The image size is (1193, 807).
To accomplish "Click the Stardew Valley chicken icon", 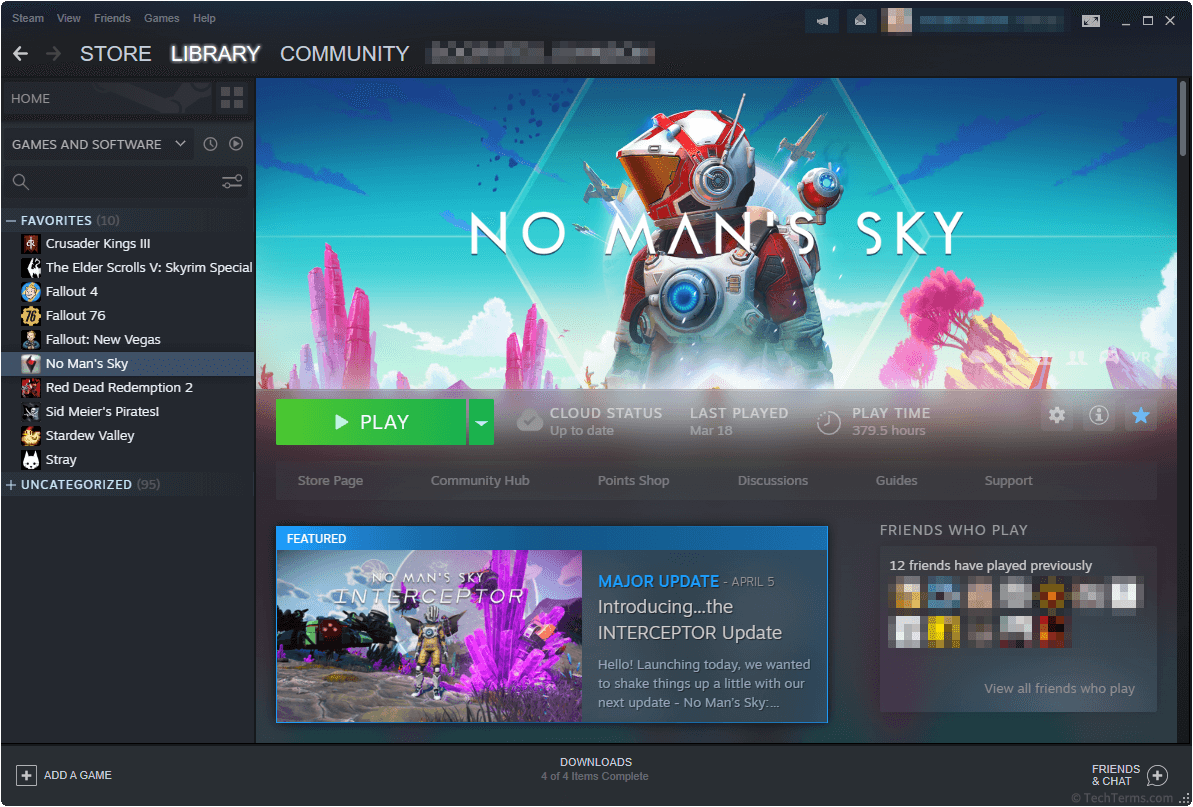I will coord(31,436).
